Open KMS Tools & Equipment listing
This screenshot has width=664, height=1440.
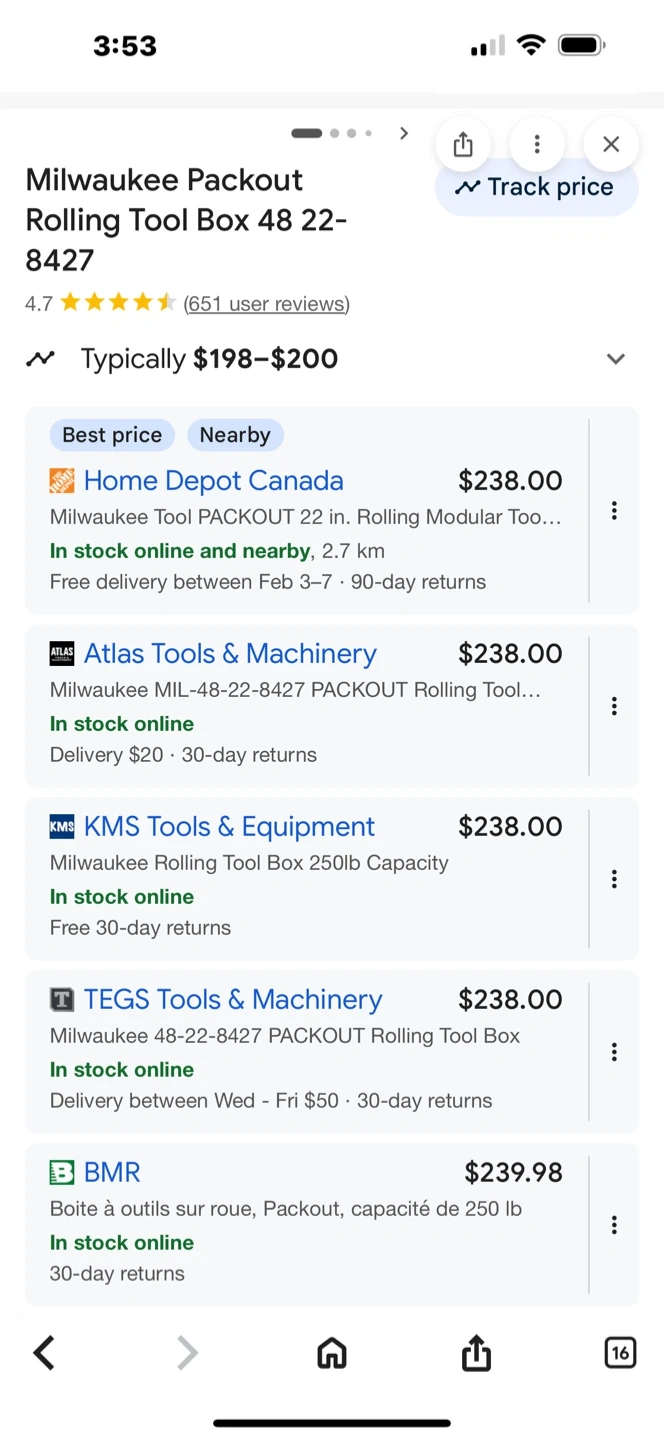pos(229,827)
